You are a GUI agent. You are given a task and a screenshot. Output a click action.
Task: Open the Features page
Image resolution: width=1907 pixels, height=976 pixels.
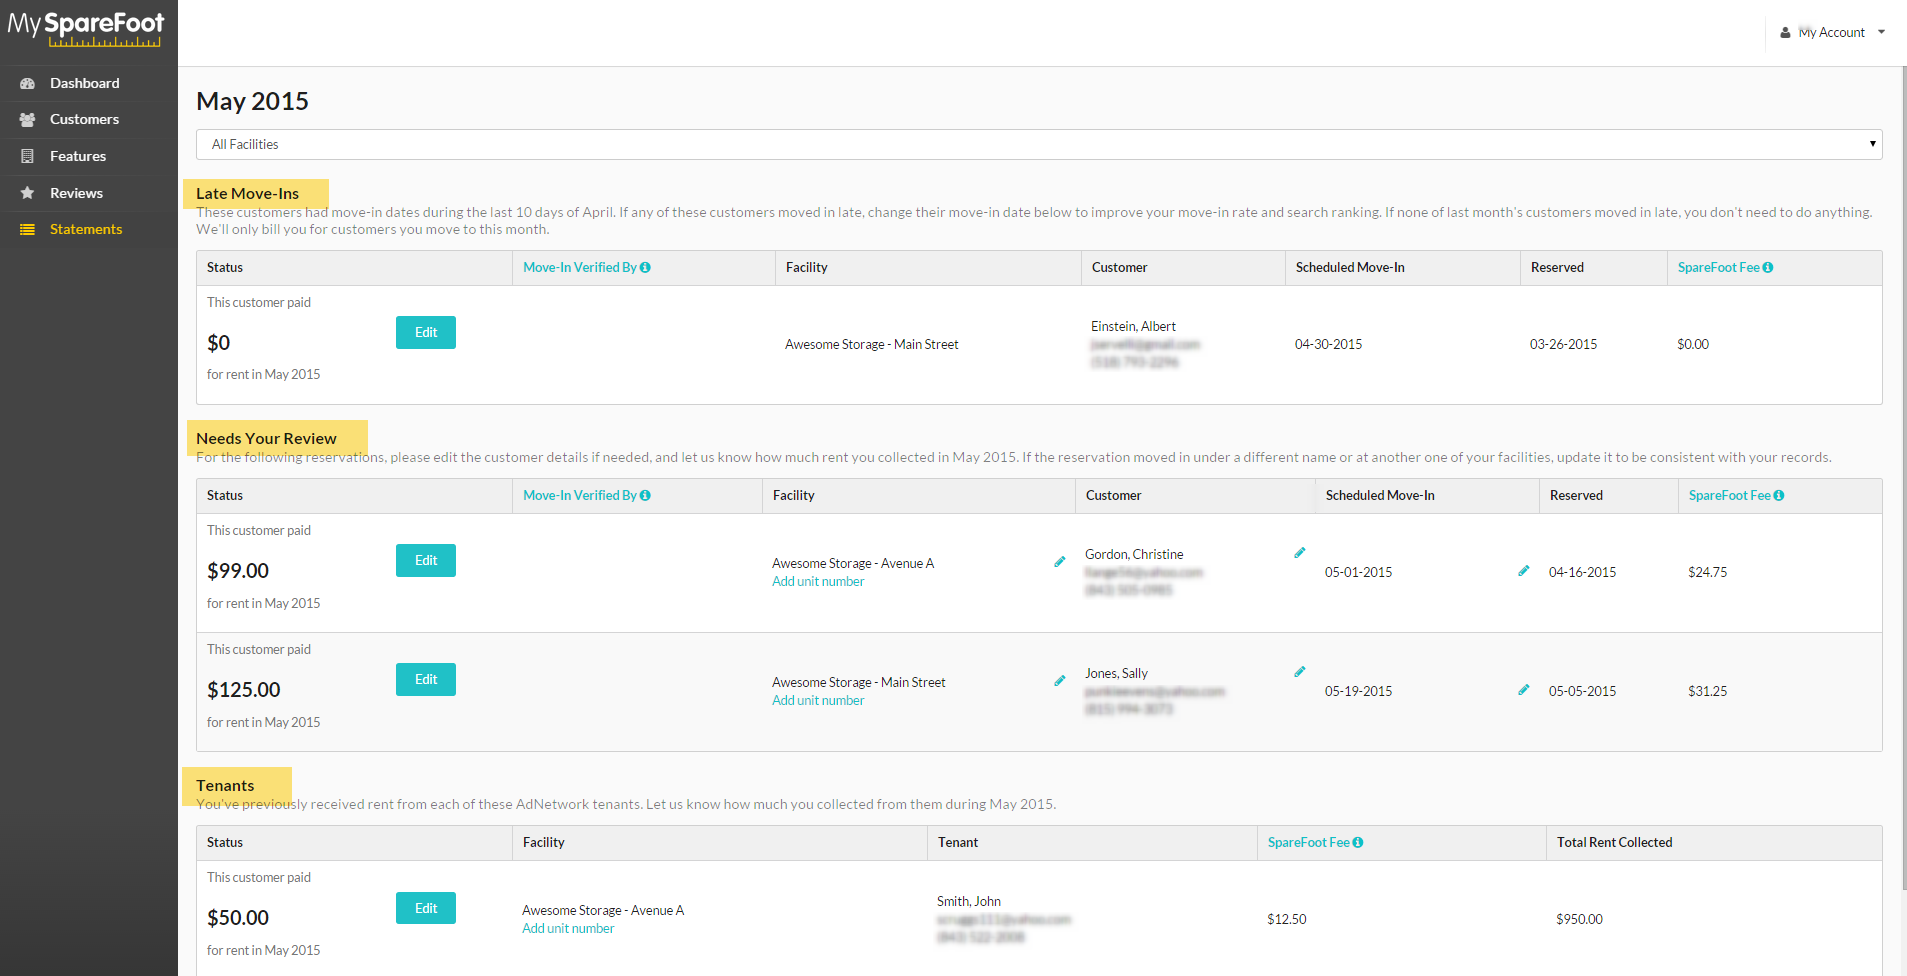(x=78, y=156)
